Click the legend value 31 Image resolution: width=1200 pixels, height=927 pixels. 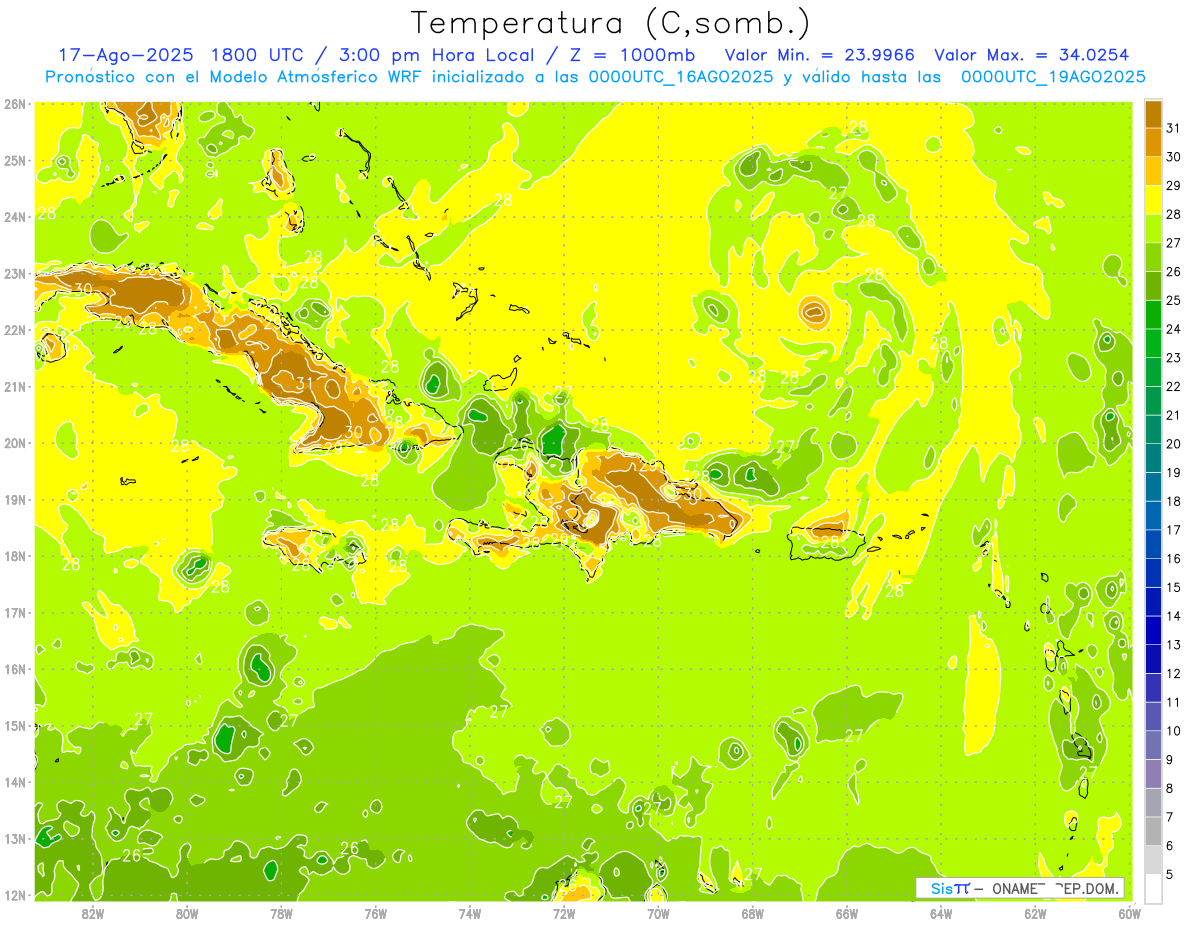point(1174,128)
